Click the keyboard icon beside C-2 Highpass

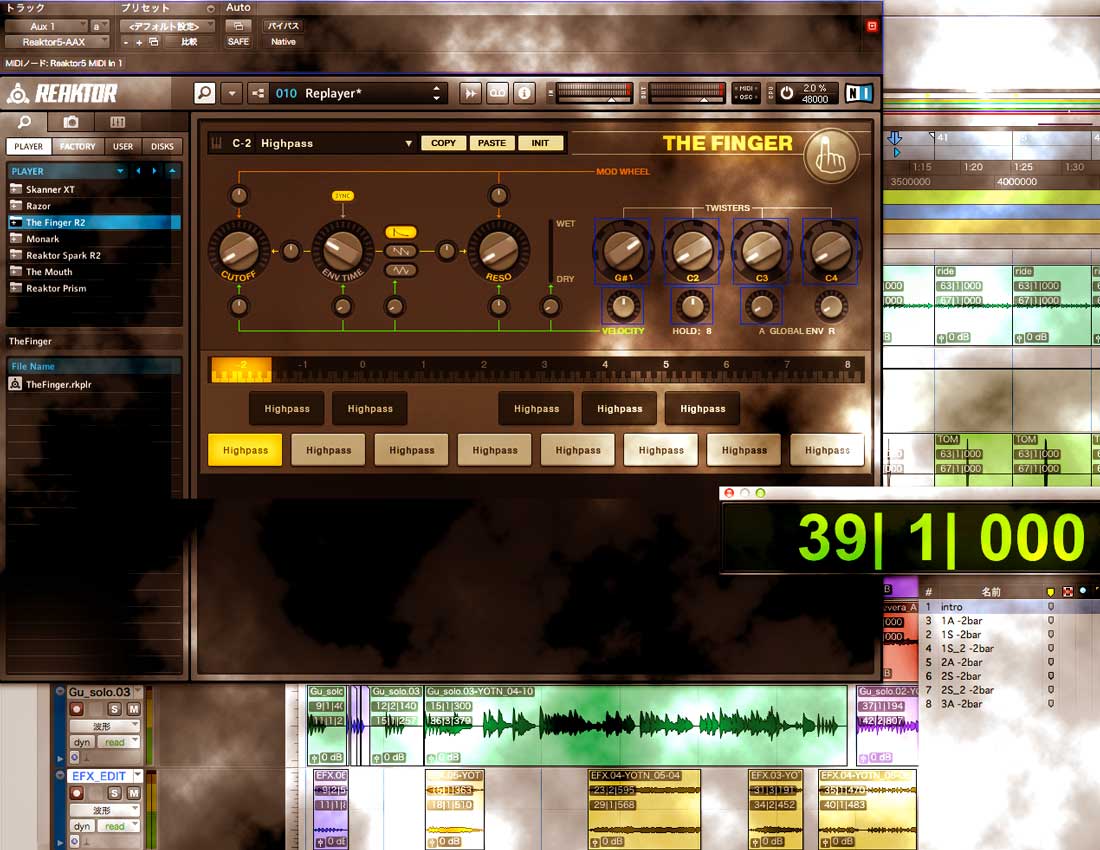[x=217, y=143]
